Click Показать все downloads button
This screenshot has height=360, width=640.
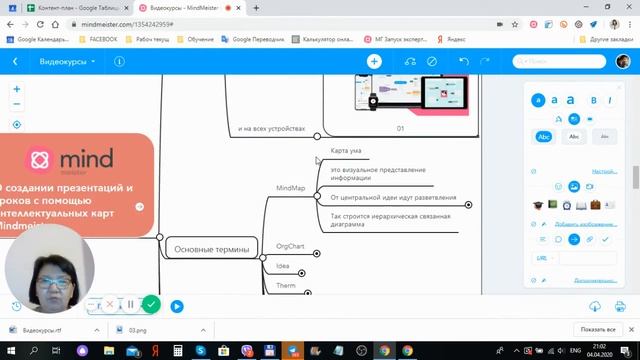[598, 329]
